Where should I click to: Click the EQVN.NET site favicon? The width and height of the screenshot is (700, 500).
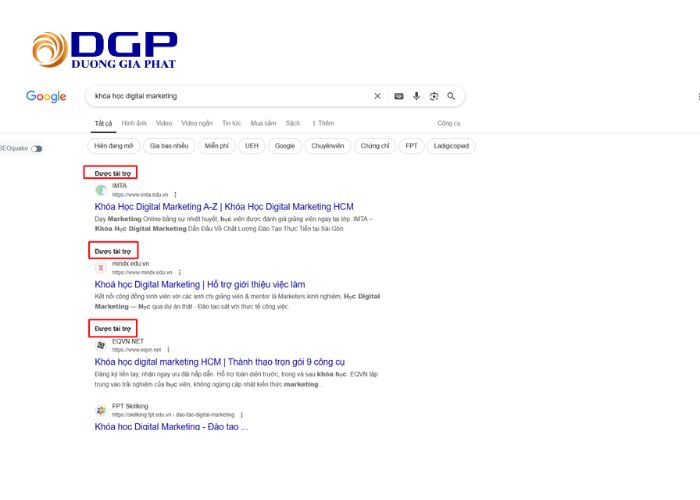pyautogui.click(x=101, y=345)
